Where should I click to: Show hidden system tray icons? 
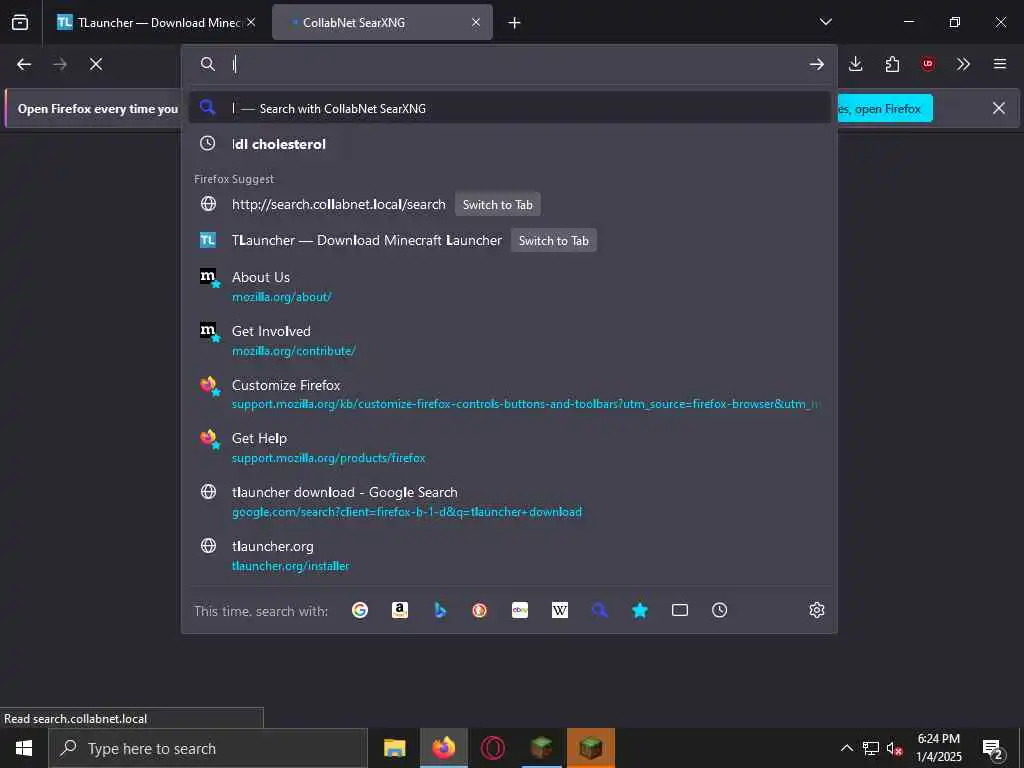[846, 748]
